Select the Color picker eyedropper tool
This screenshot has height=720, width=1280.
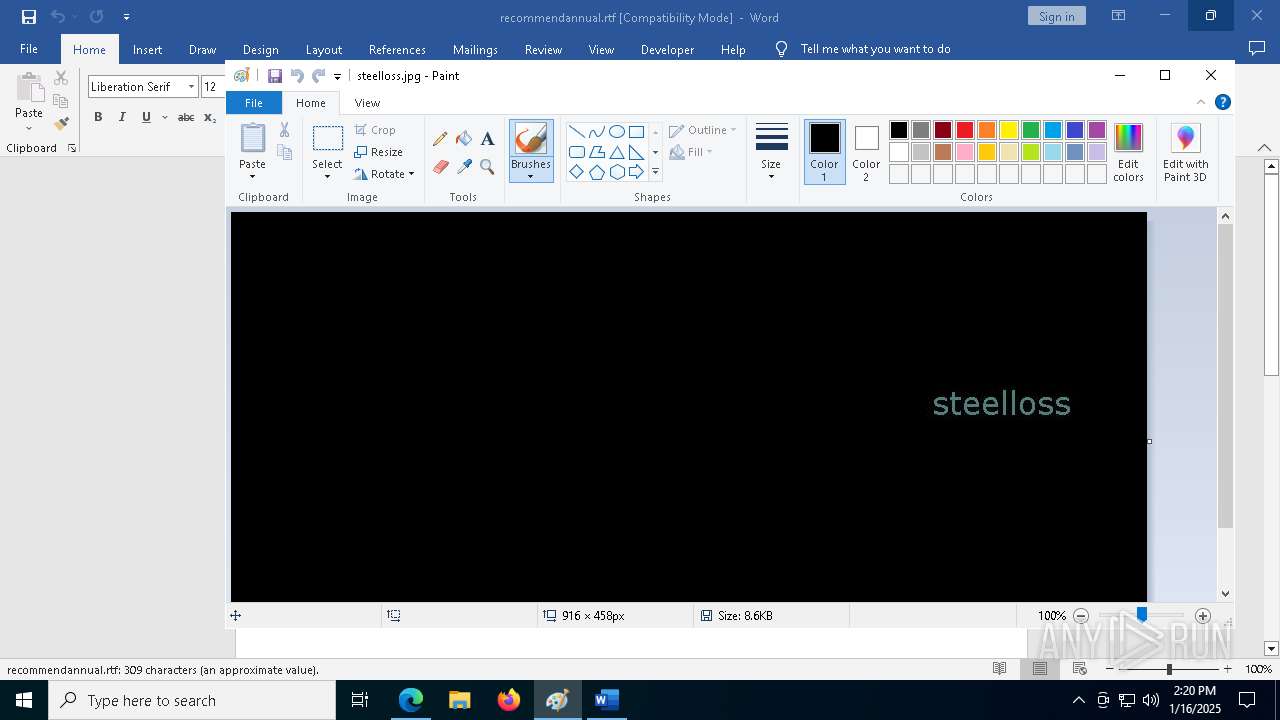pos(464,166)
